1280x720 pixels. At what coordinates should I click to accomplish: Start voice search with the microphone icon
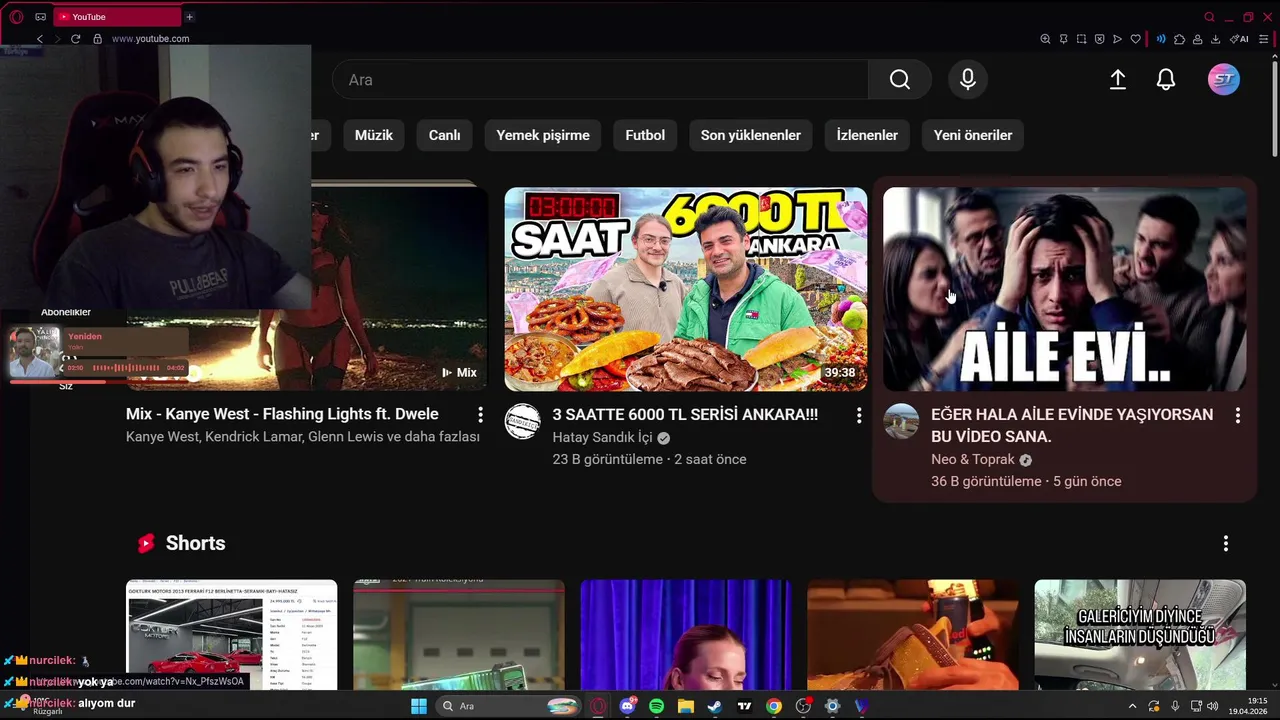coord(968,80)
